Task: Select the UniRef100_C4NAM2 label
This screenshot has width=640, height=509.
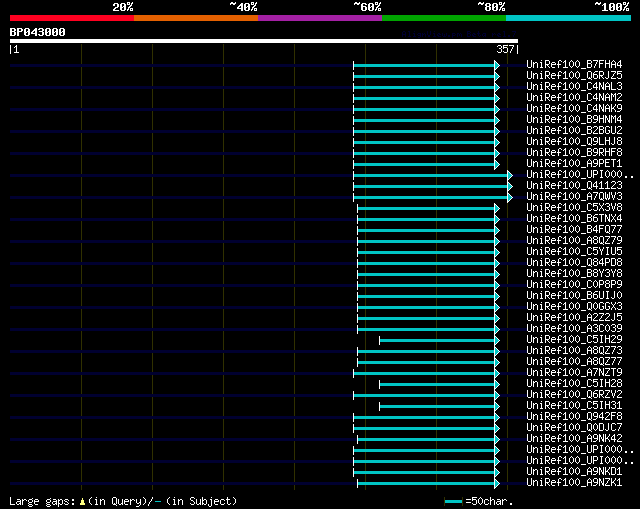Action: tap(574, 97)
